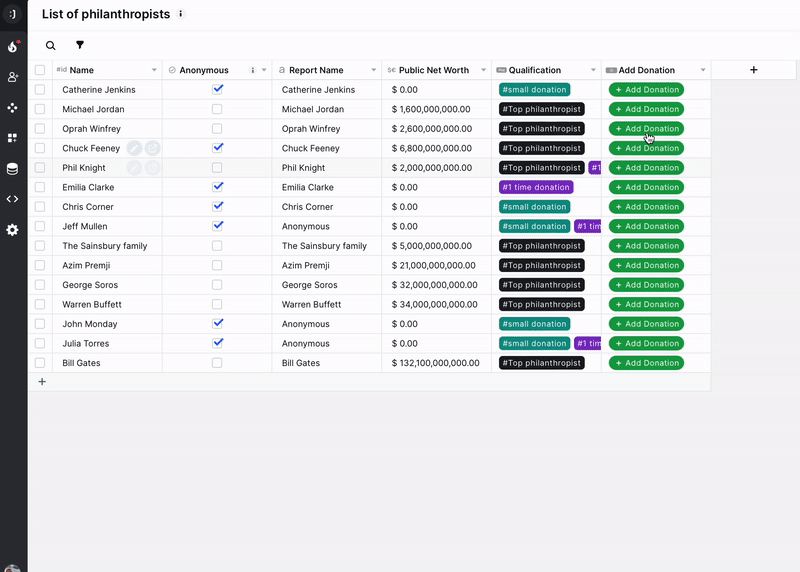
Task: Open the dashboard blocks sidebar icon
Action: [13, 138]
